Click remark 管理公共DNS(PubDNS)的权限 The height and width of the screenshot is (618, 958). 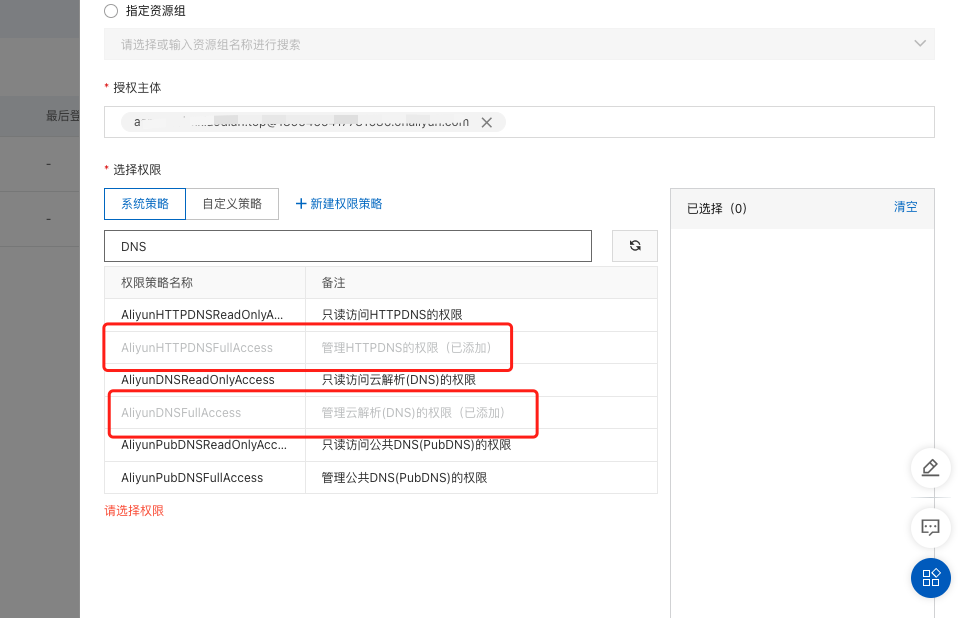[x=404, y=478]
